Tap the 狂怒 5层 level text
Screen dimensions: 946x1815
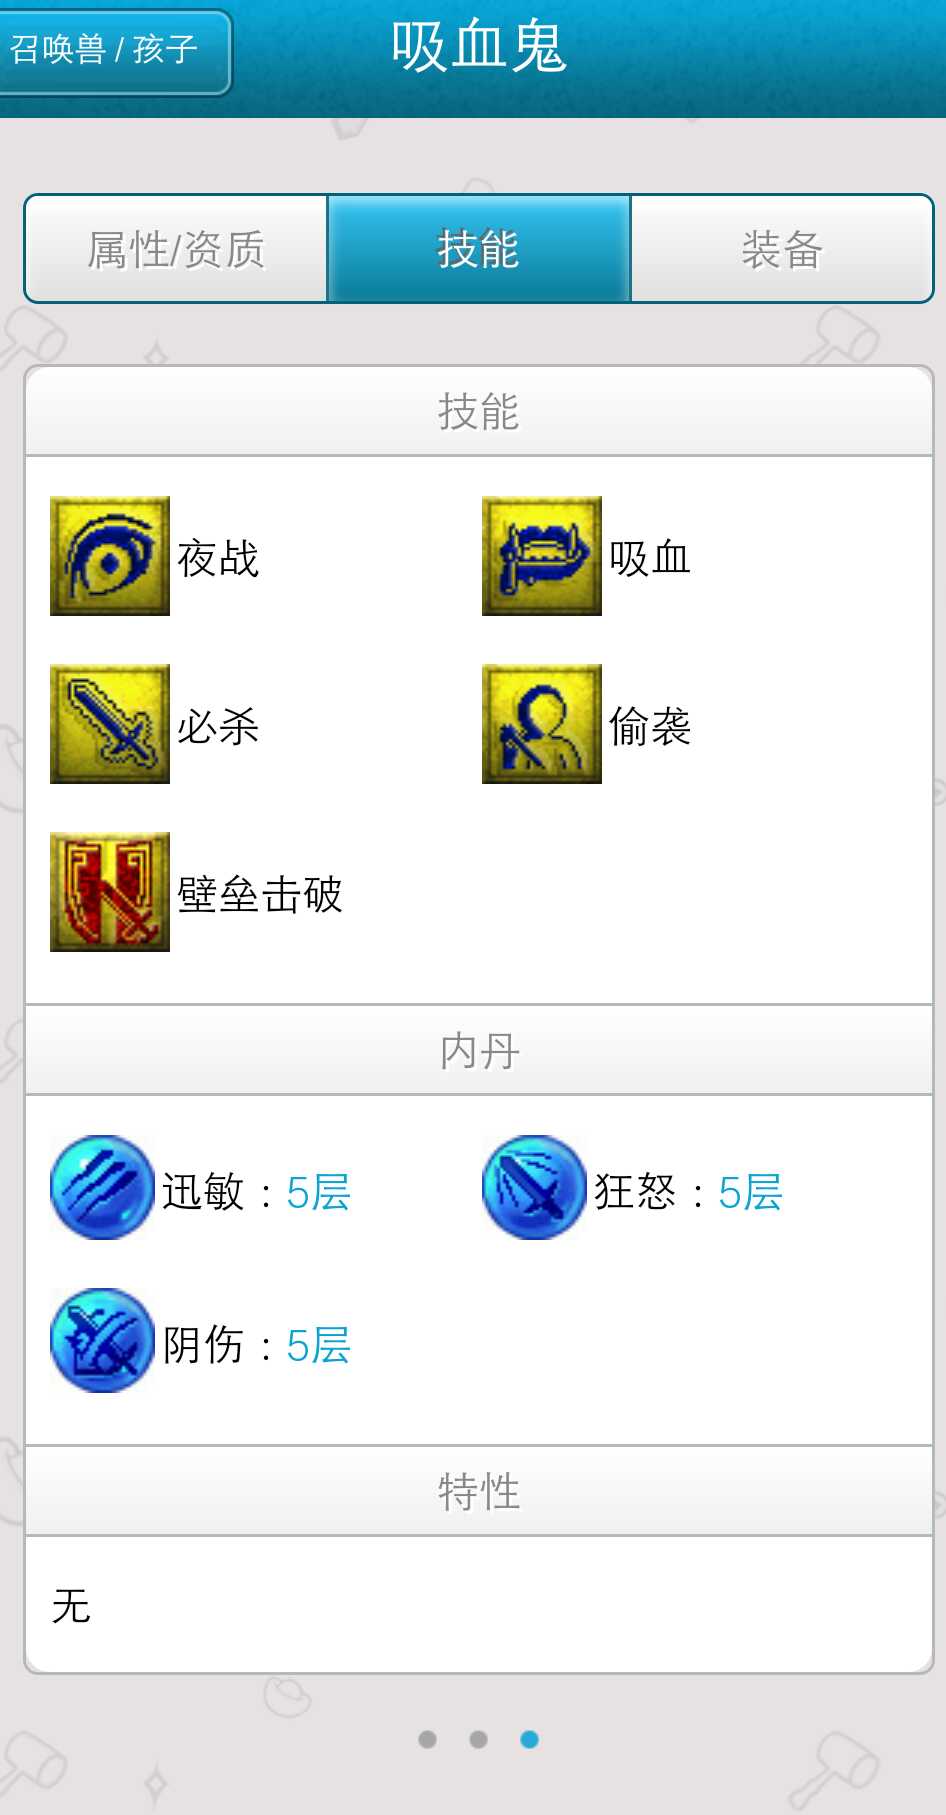tap(750, 1192)
